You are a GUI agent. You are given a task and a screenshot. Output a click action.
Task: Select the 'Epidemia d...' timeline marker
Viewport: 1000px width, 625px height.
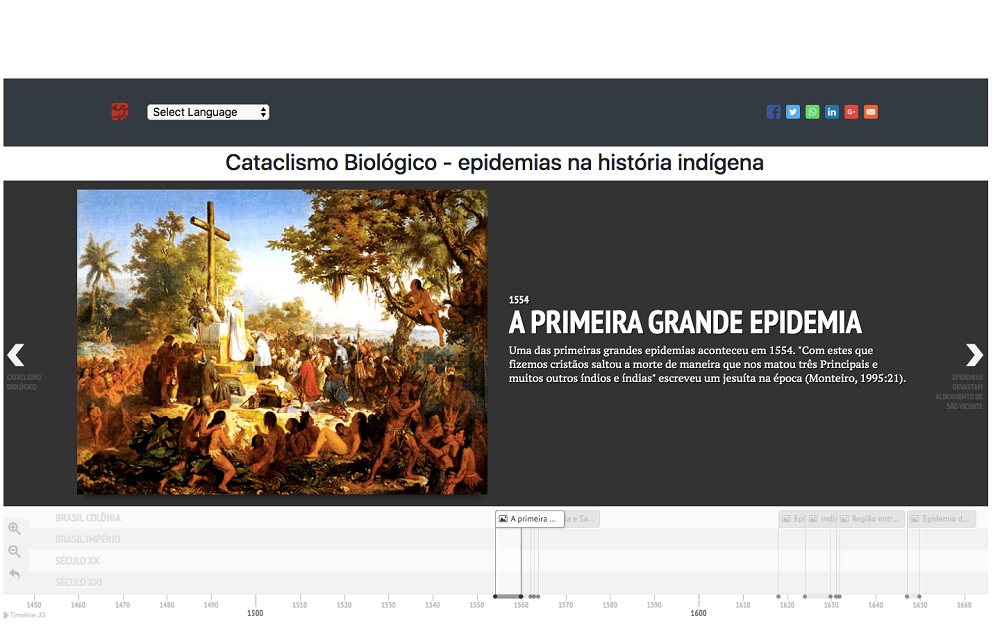point(941,519)
